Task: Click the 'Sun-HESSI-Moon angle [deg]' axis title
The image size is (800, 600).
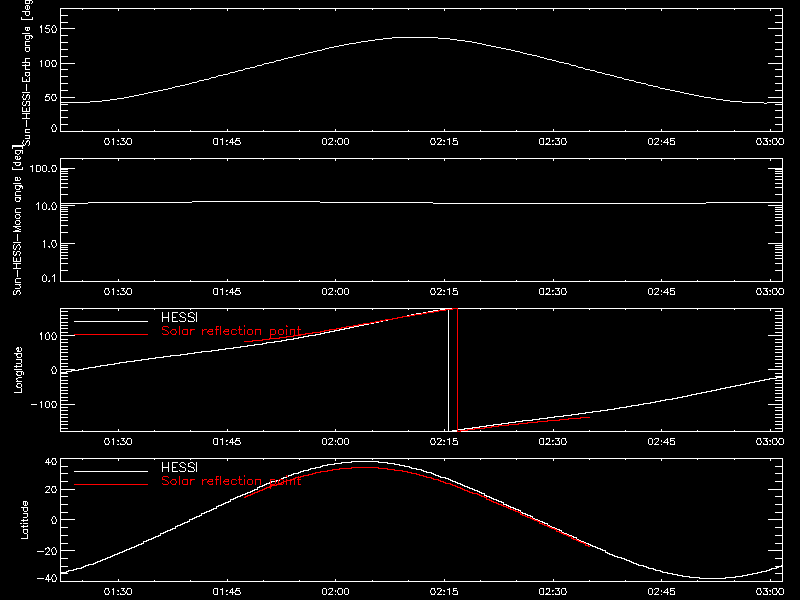Action: point(17,221)
